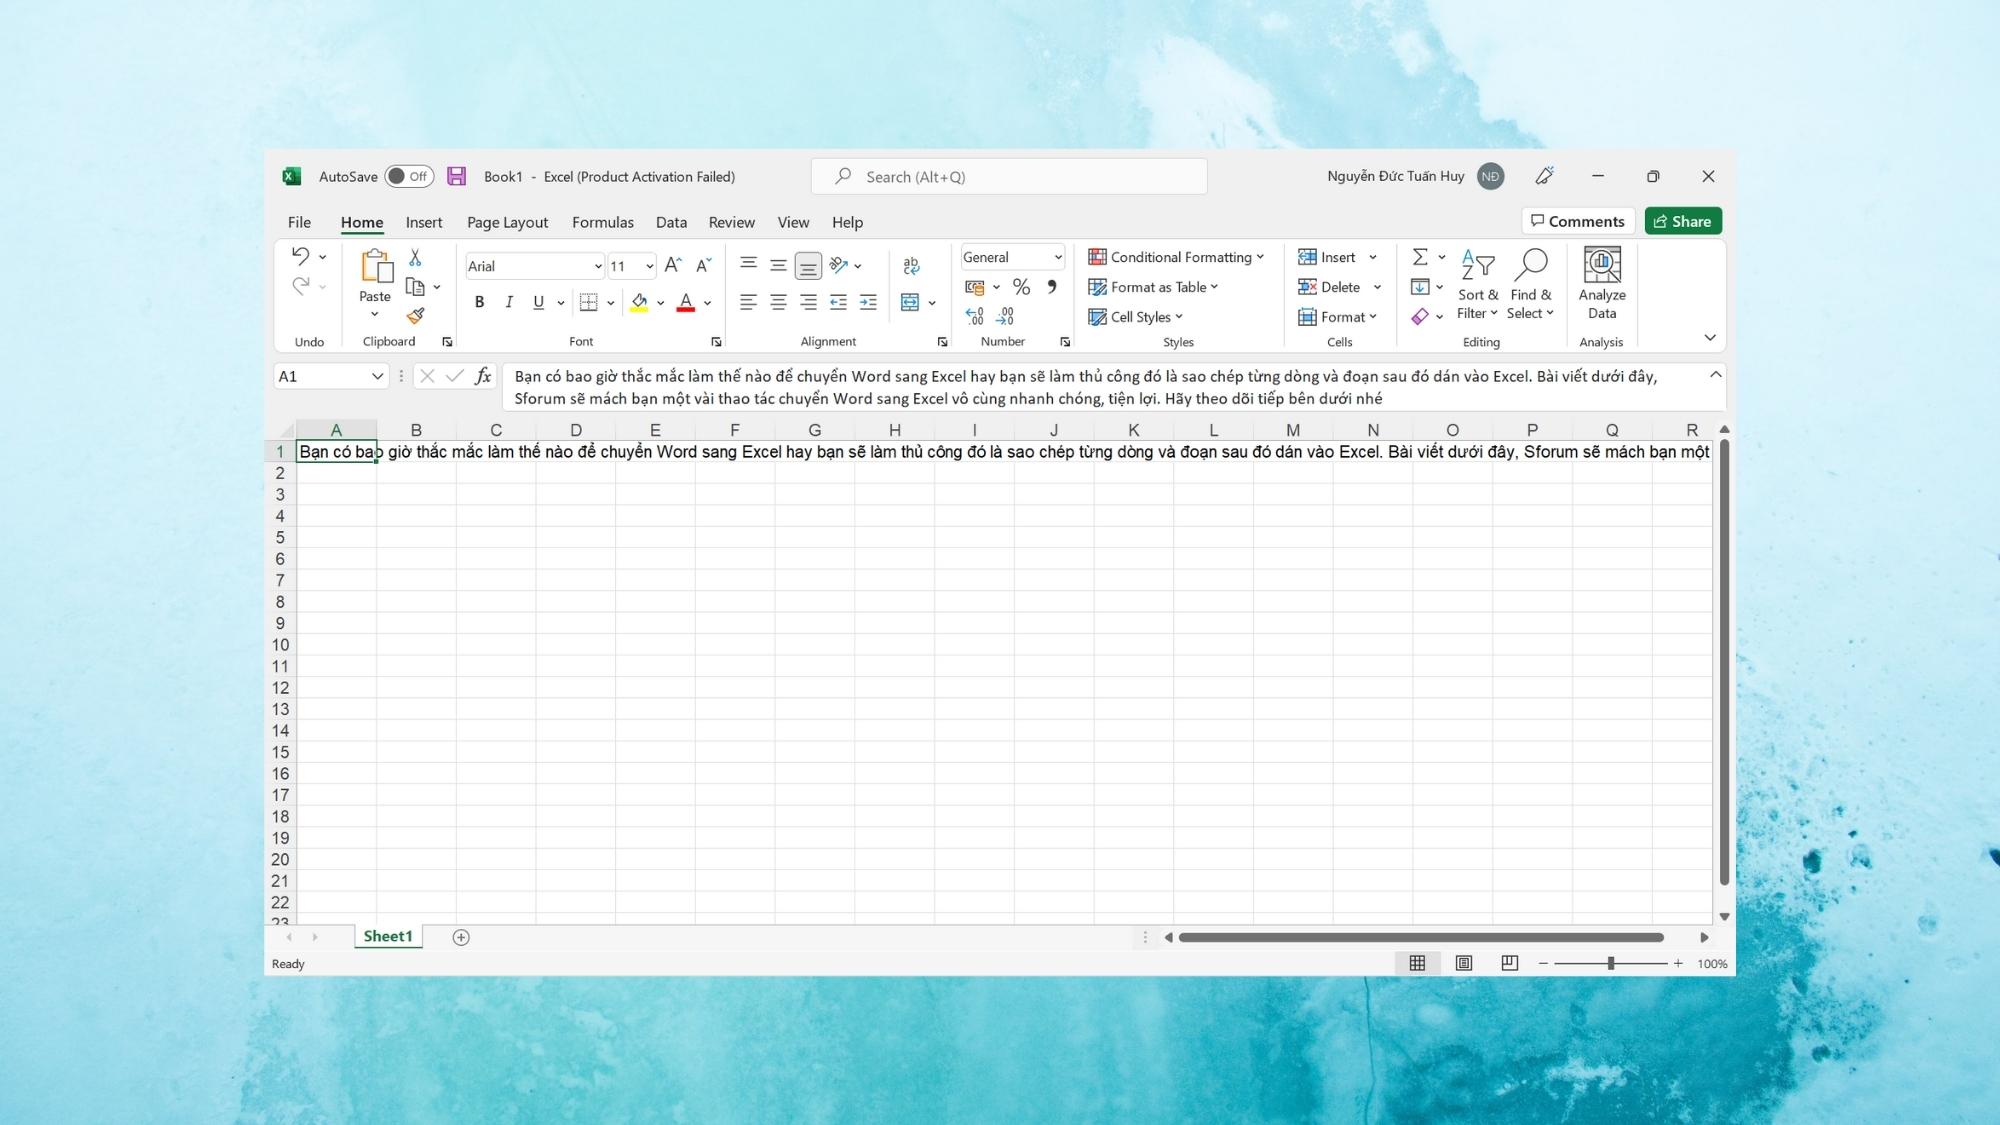Click the Comments button

pos(1576,221)
